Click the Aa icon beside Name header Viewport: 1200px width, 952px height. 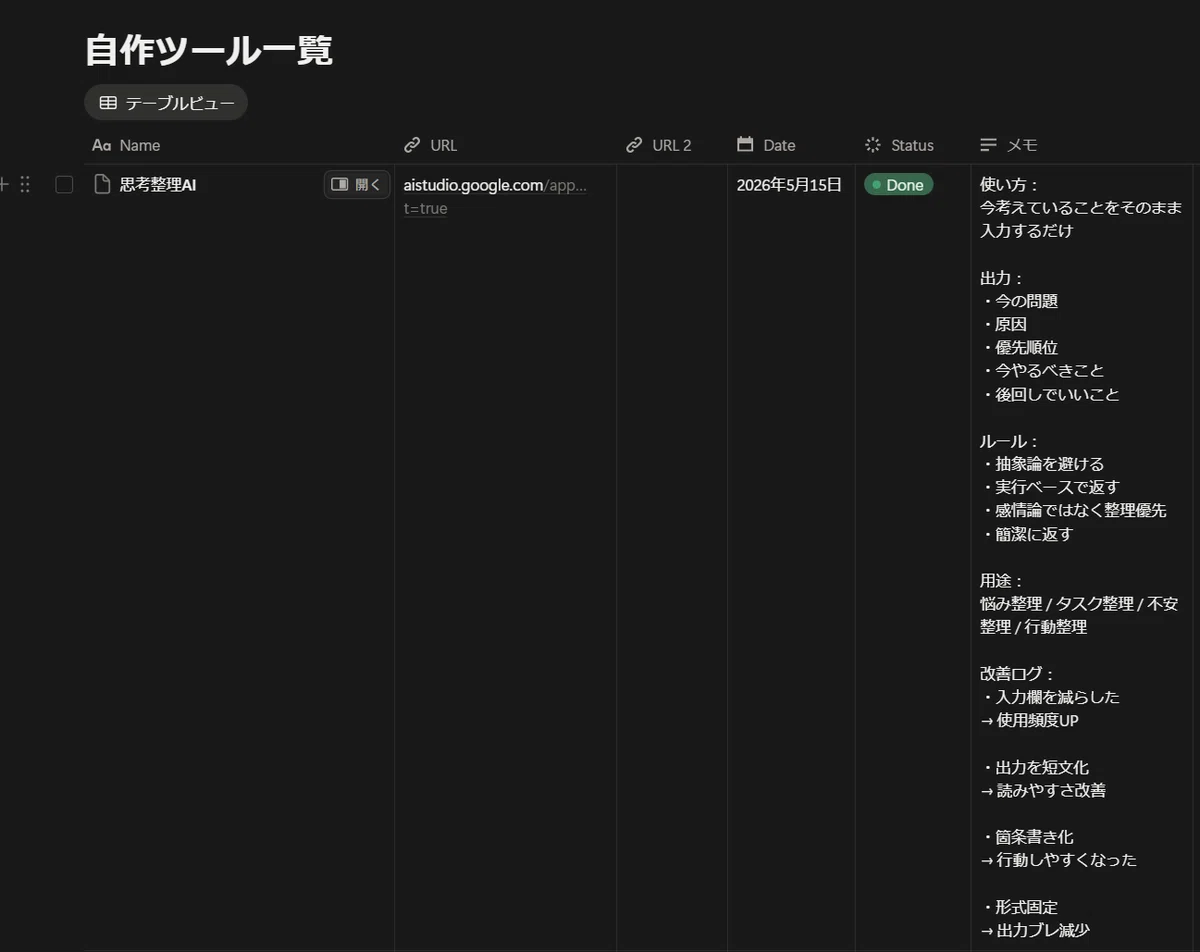click(x=101, y=145)
